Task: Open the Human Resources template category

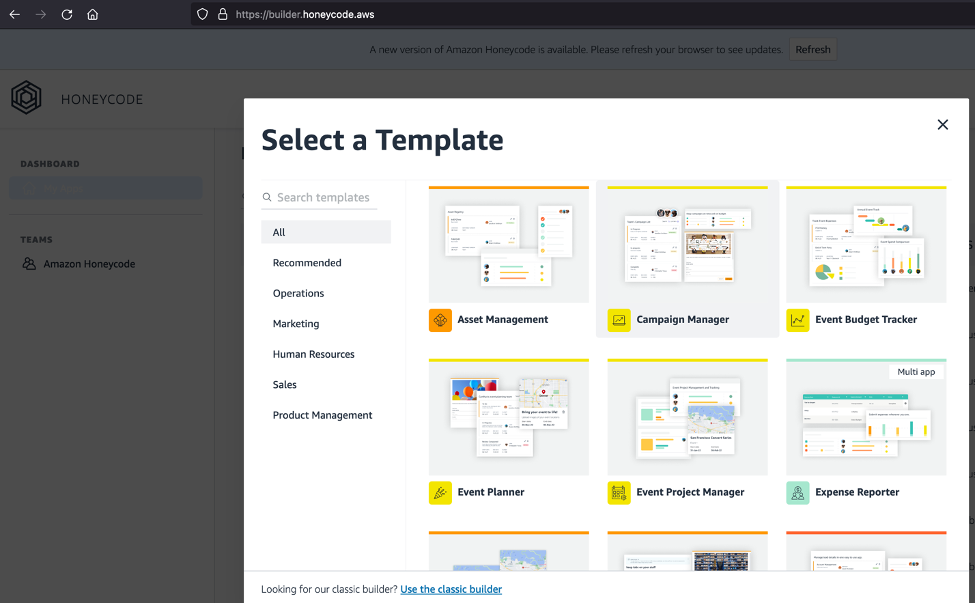Action: (x=313, y=354)
